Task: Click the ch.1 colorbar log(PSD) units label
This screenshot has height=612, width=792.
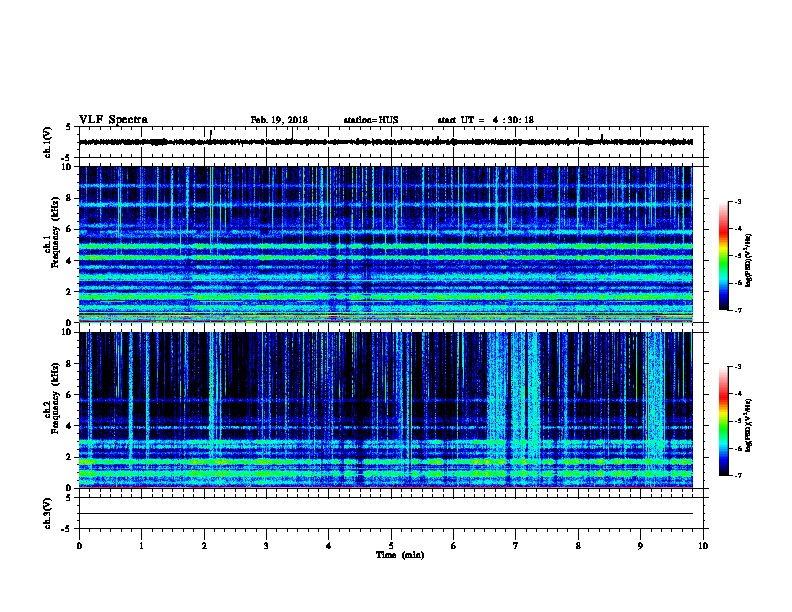Action: [x=749, y=260]
